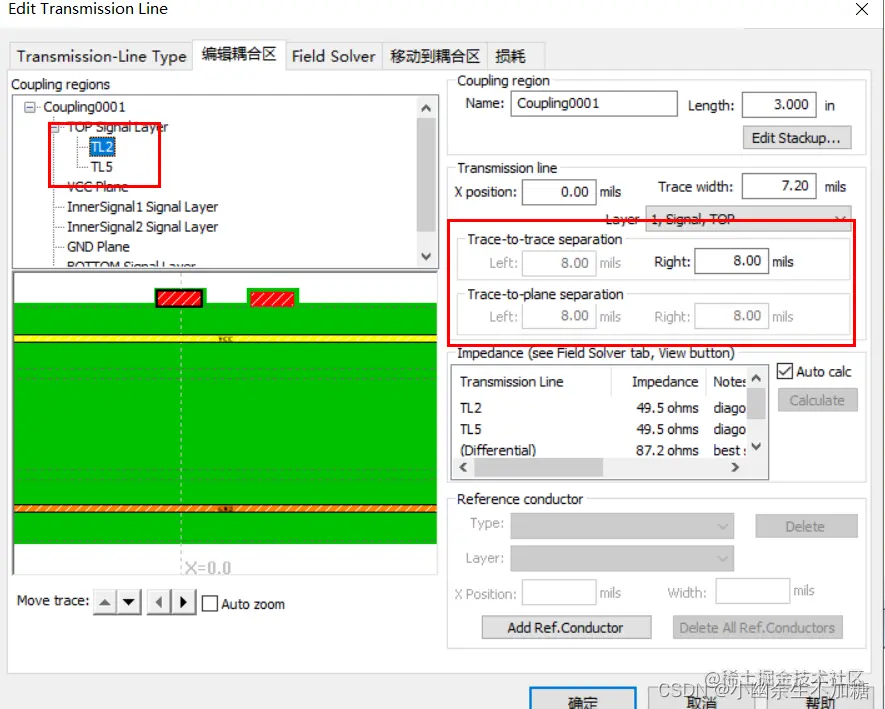
Task: Move trace up arrow button
Action: click(105, 602)
